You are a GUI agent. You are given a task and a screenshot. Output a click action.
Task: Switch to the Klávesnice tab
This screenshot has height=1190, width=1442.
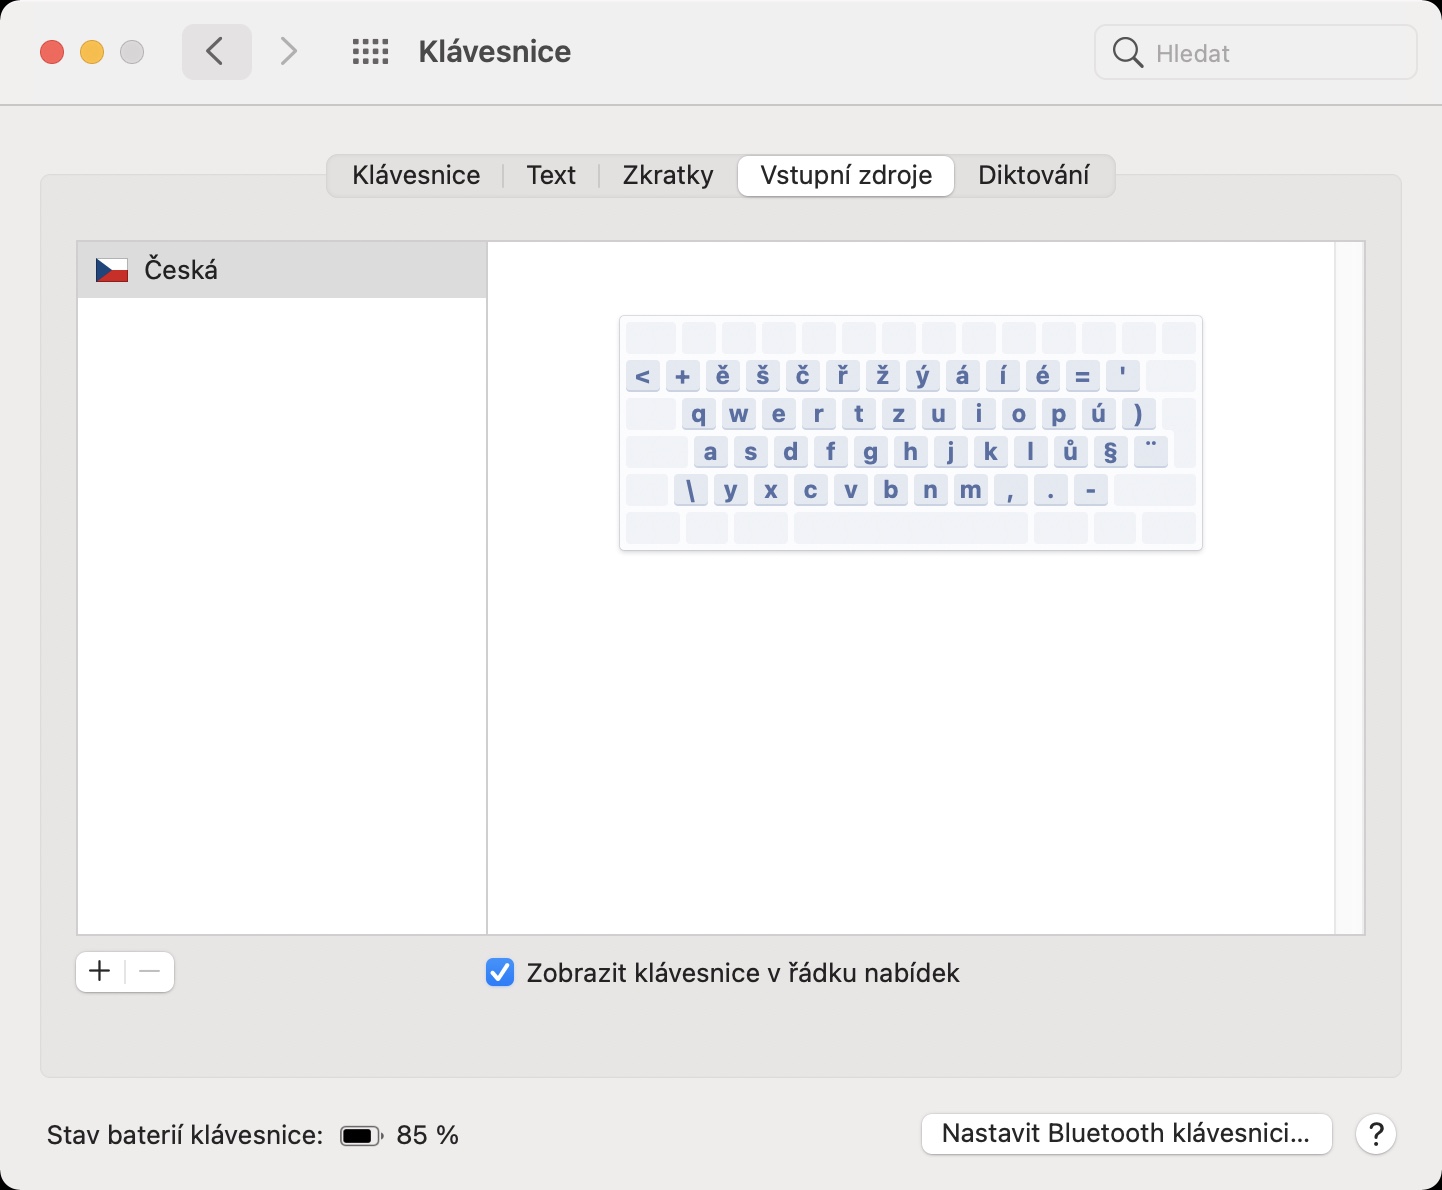(x=416, y=175)
